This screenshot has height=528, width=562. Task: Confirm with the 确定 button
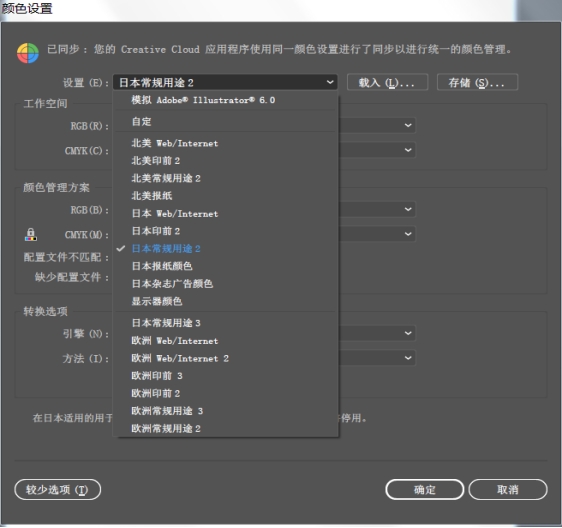425,489
